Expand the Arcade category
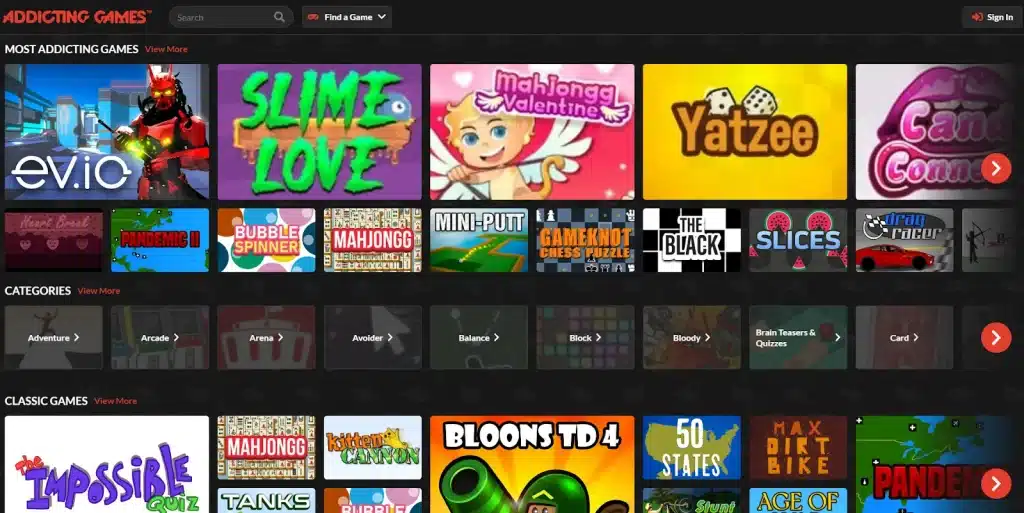Image resolution: width=1024 pixels, height=513 pixels. [160, 337]
